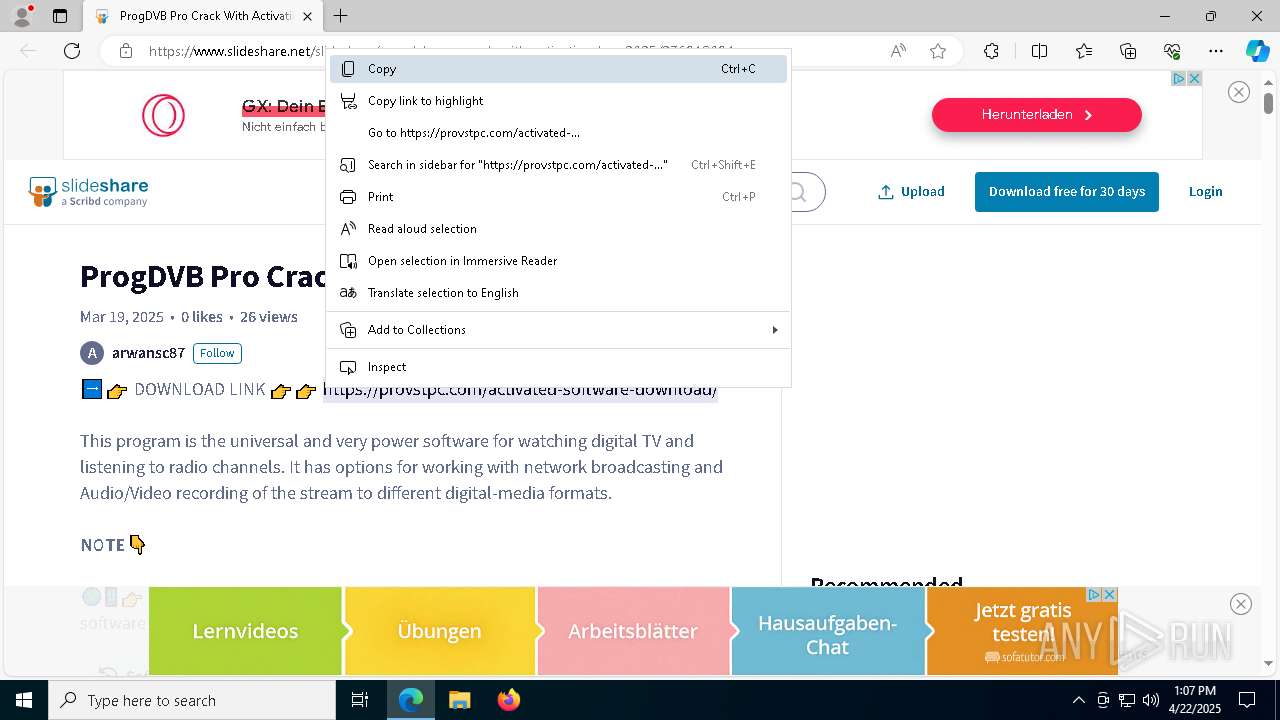Open File Explorer from taskbar
This screenshot has width=1280, height=720.
459,700
